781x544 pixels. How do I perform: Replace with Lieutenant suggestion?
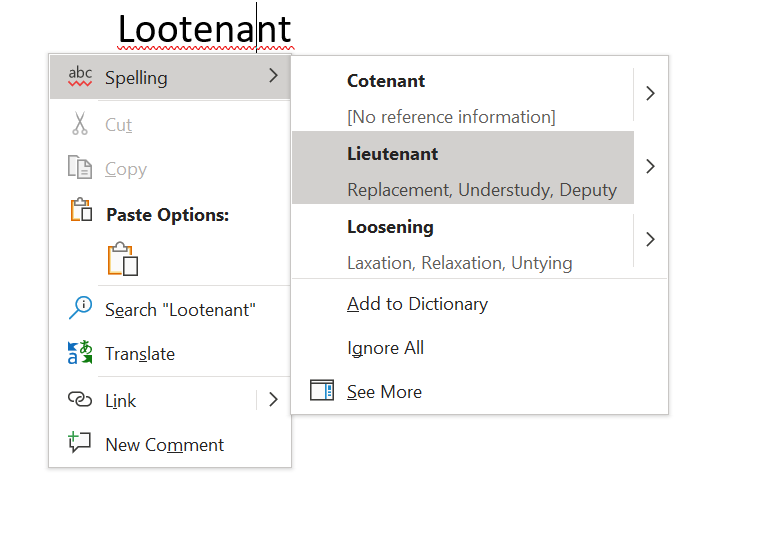[463, 167]
